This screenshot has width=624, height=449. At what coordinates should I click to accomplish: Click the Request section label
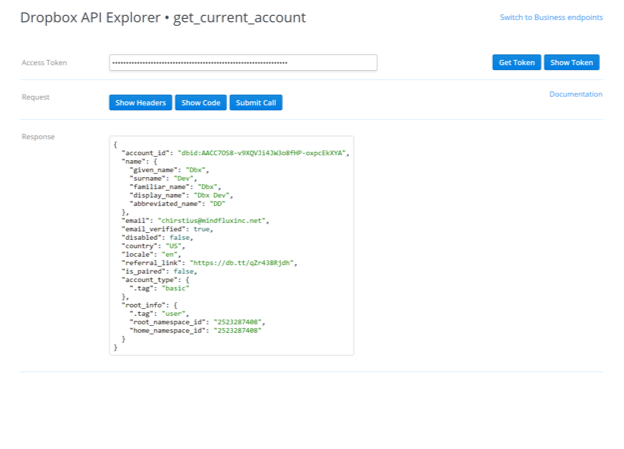pos(36,98)
